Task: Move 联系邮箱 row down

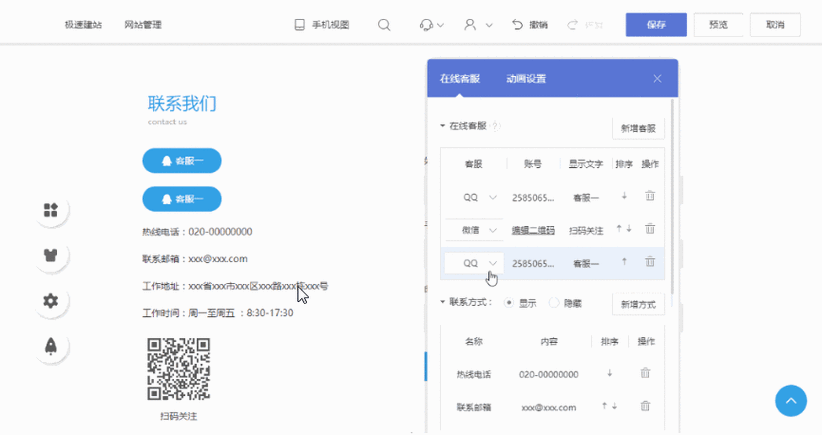Action: click(x=614, y=406)
